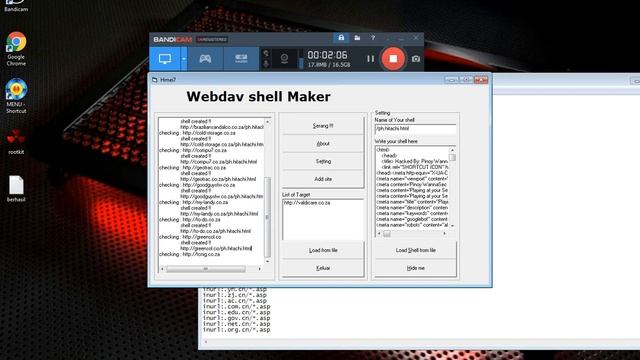Open the berhasil file on the desktop
This screenshot has width=640, height=360.
click(16, 189)
